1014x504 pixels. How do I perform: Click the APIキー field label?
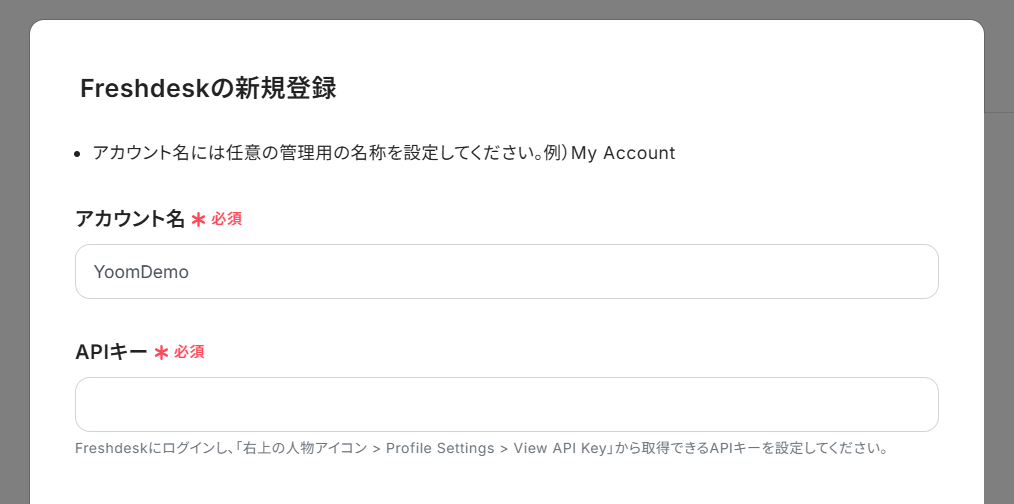111,352
